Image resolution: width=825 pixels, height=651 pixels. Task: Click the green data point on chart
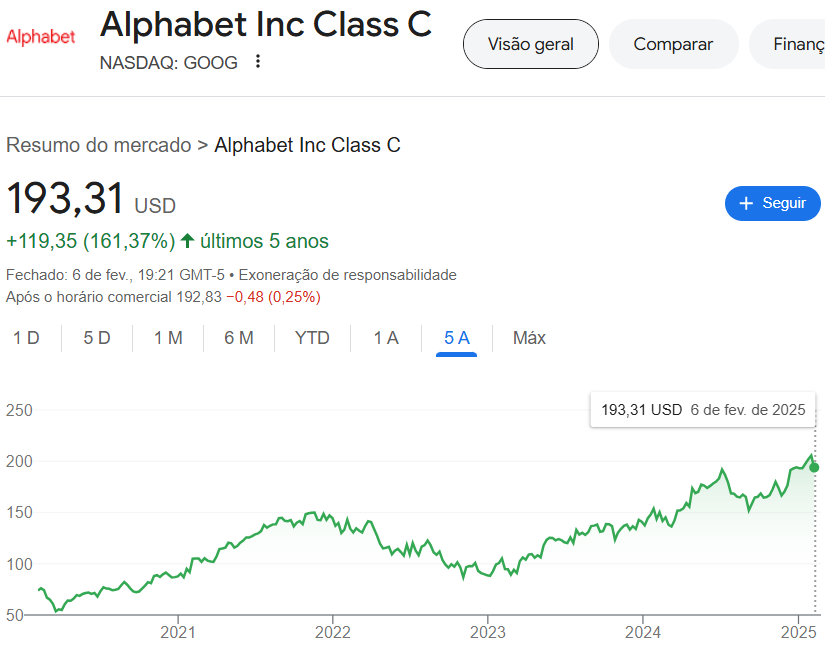814,467
